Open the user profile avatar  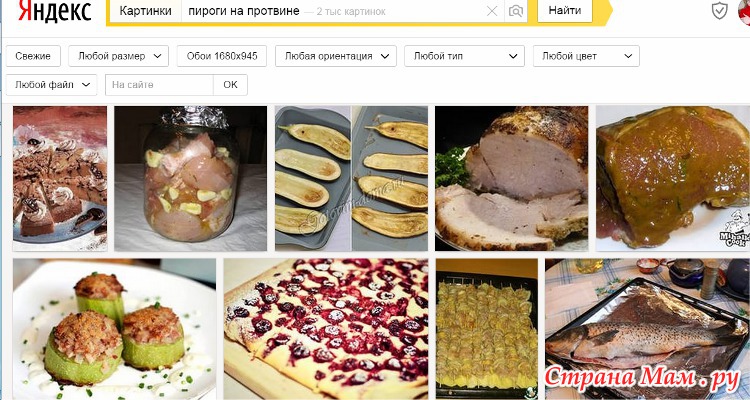(x=744, y=11)
